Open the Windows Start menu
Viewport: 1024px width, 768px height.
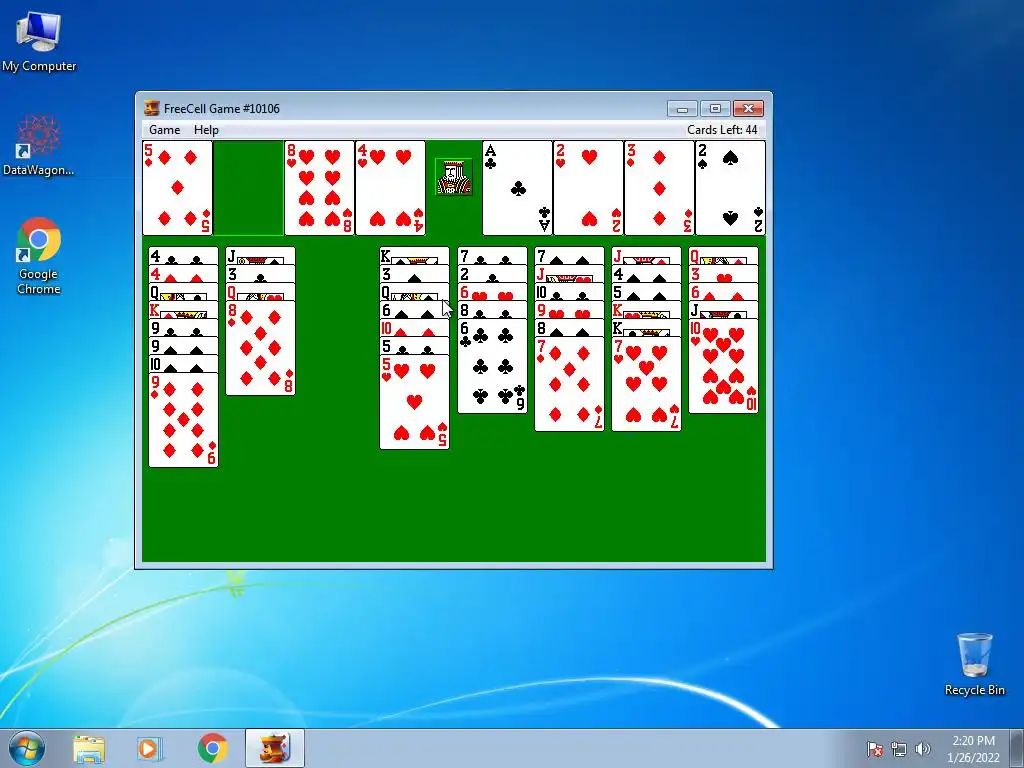(x=27, y=748)
